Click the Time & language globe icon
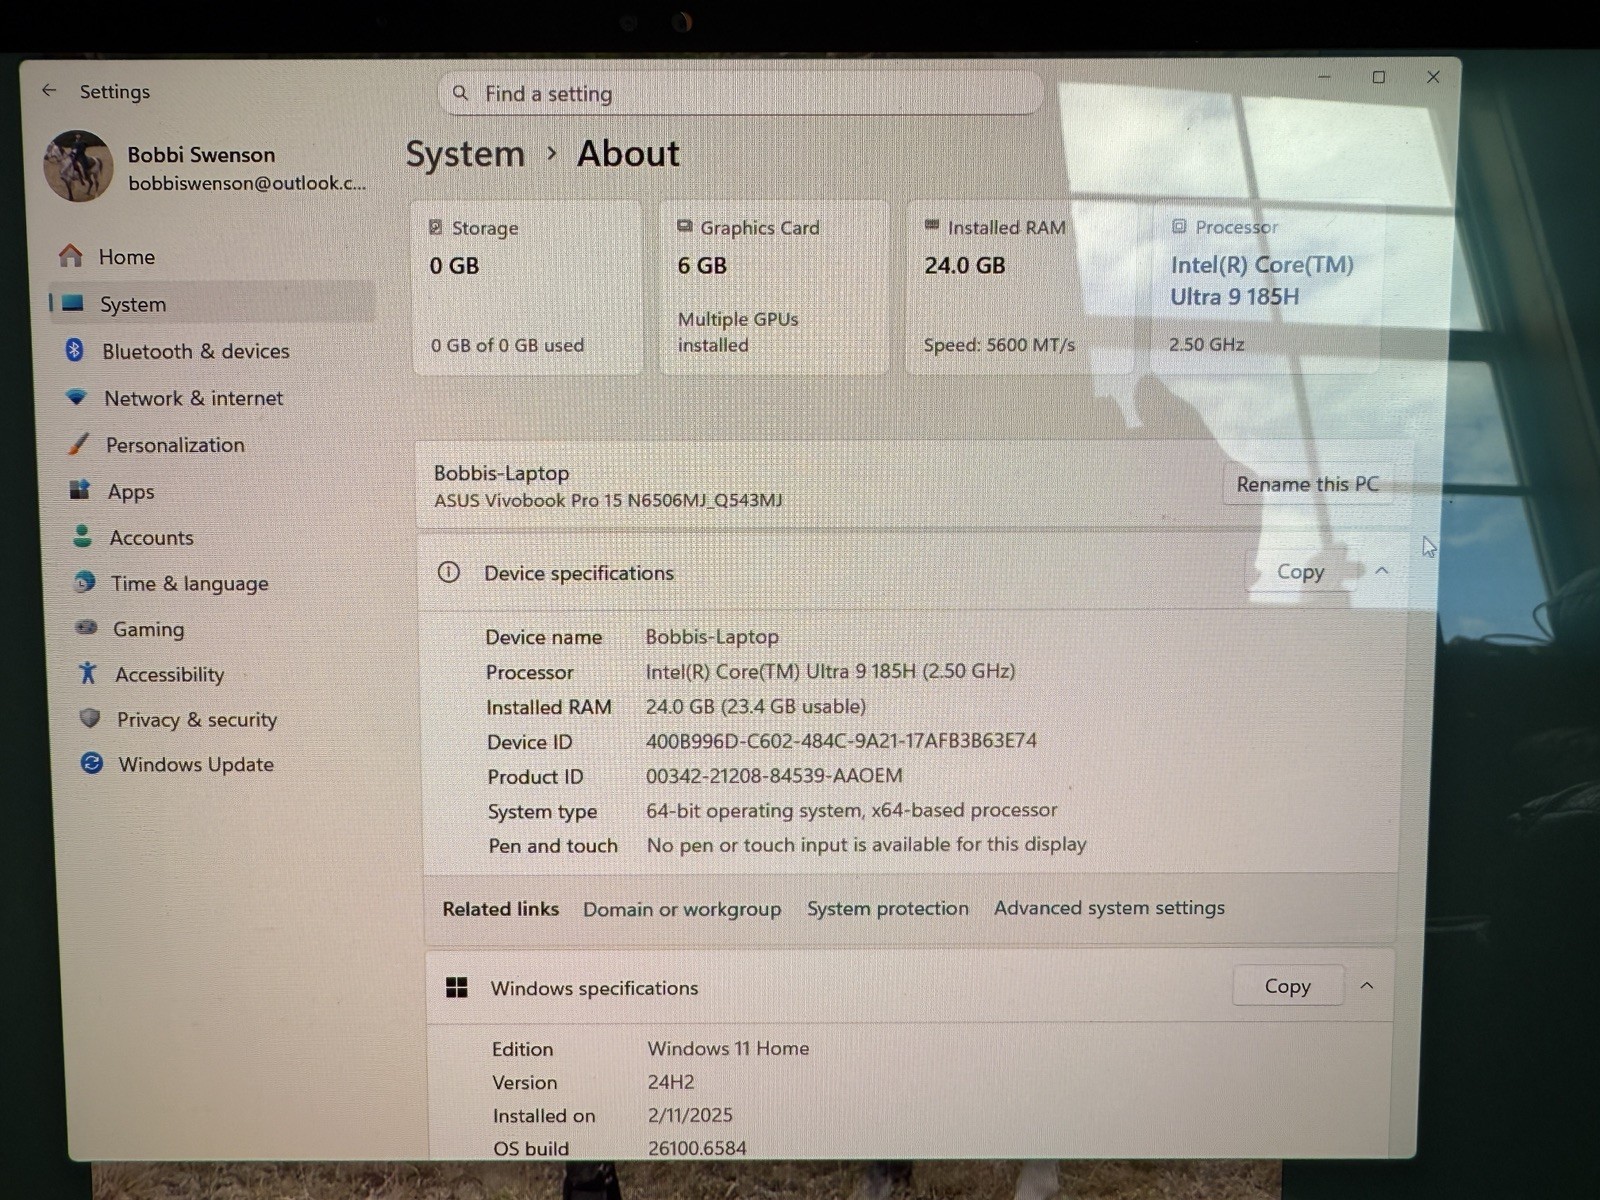1600x1200 pixels. coord(84,582)
